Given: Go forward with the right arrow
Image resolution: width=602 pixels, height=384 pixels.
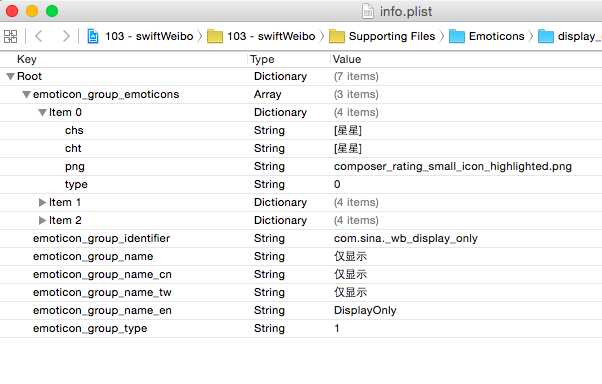Looking at the screenshot, I should 66,36.
